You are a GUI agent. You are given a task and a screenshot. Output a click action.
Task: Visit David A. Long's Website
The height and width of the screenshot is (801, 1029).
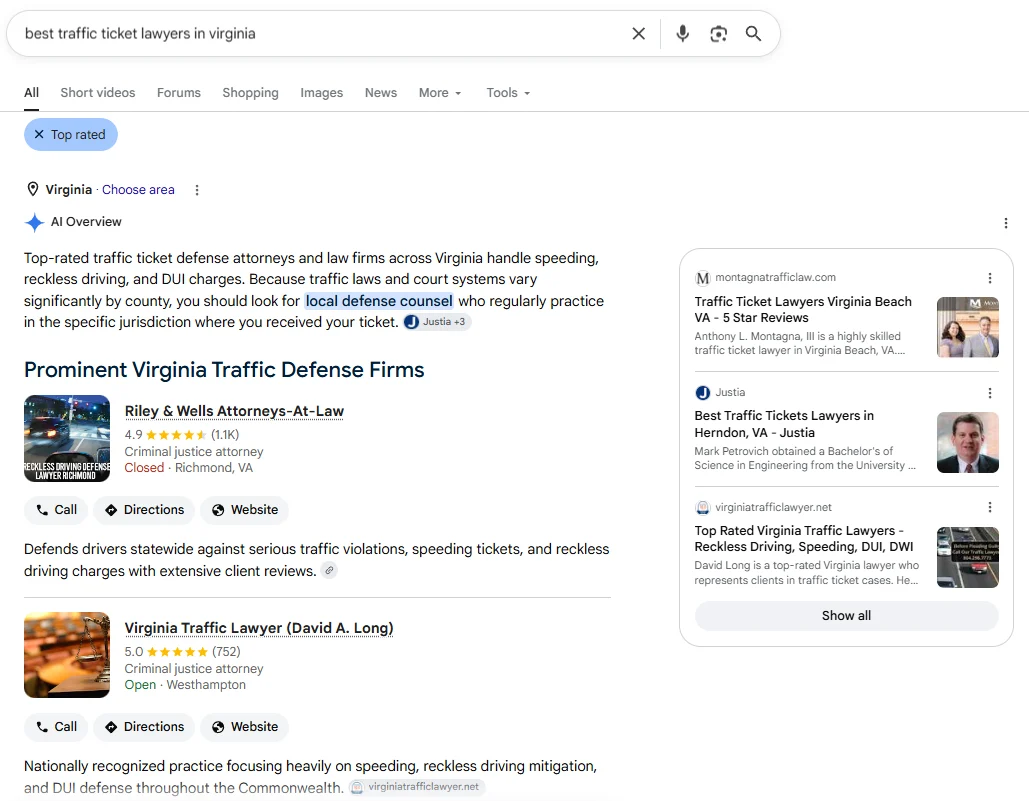245,727
